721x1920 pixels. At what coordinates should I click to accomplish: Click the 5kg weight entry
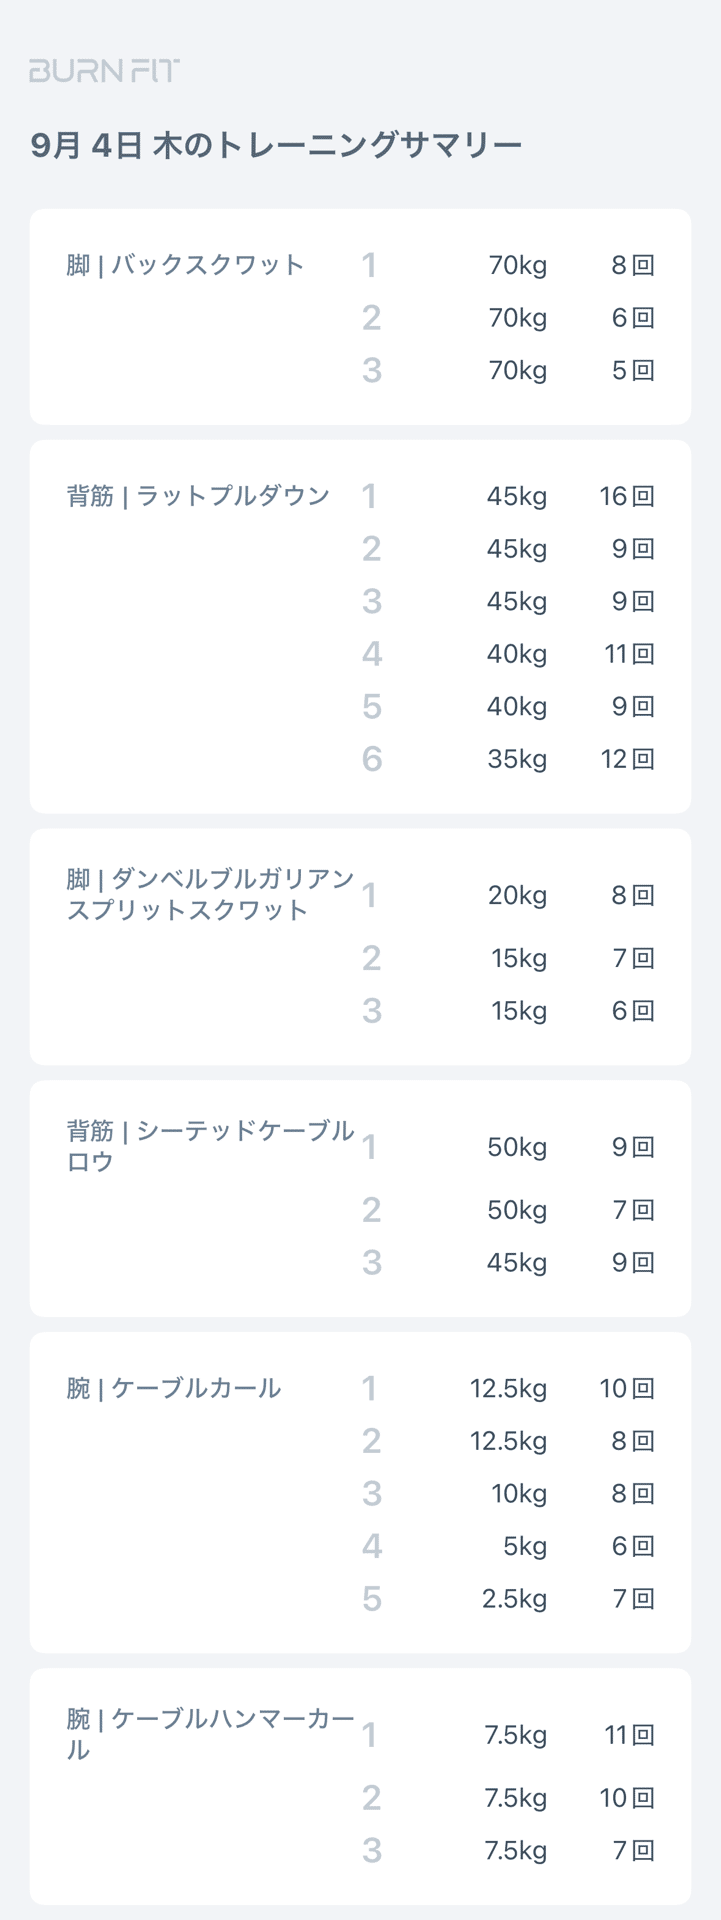click(x=524, y=1546)
